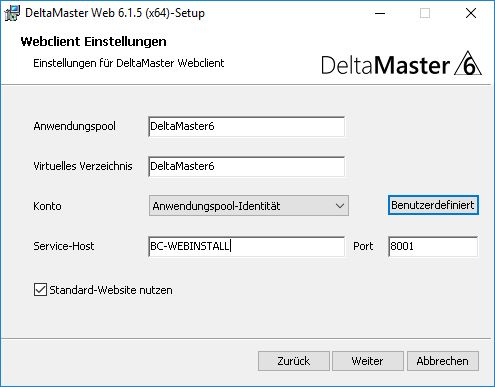This screenshot has width=495, height=387.
Task: Focus the Anwendungspool input field
Action: [x=247, y=126]
